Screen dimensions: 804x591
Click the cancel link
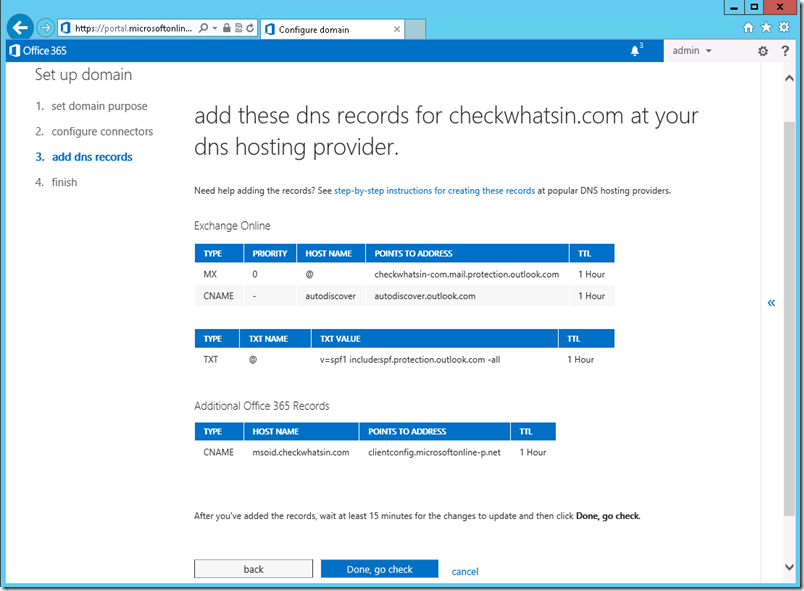(465, 572)
